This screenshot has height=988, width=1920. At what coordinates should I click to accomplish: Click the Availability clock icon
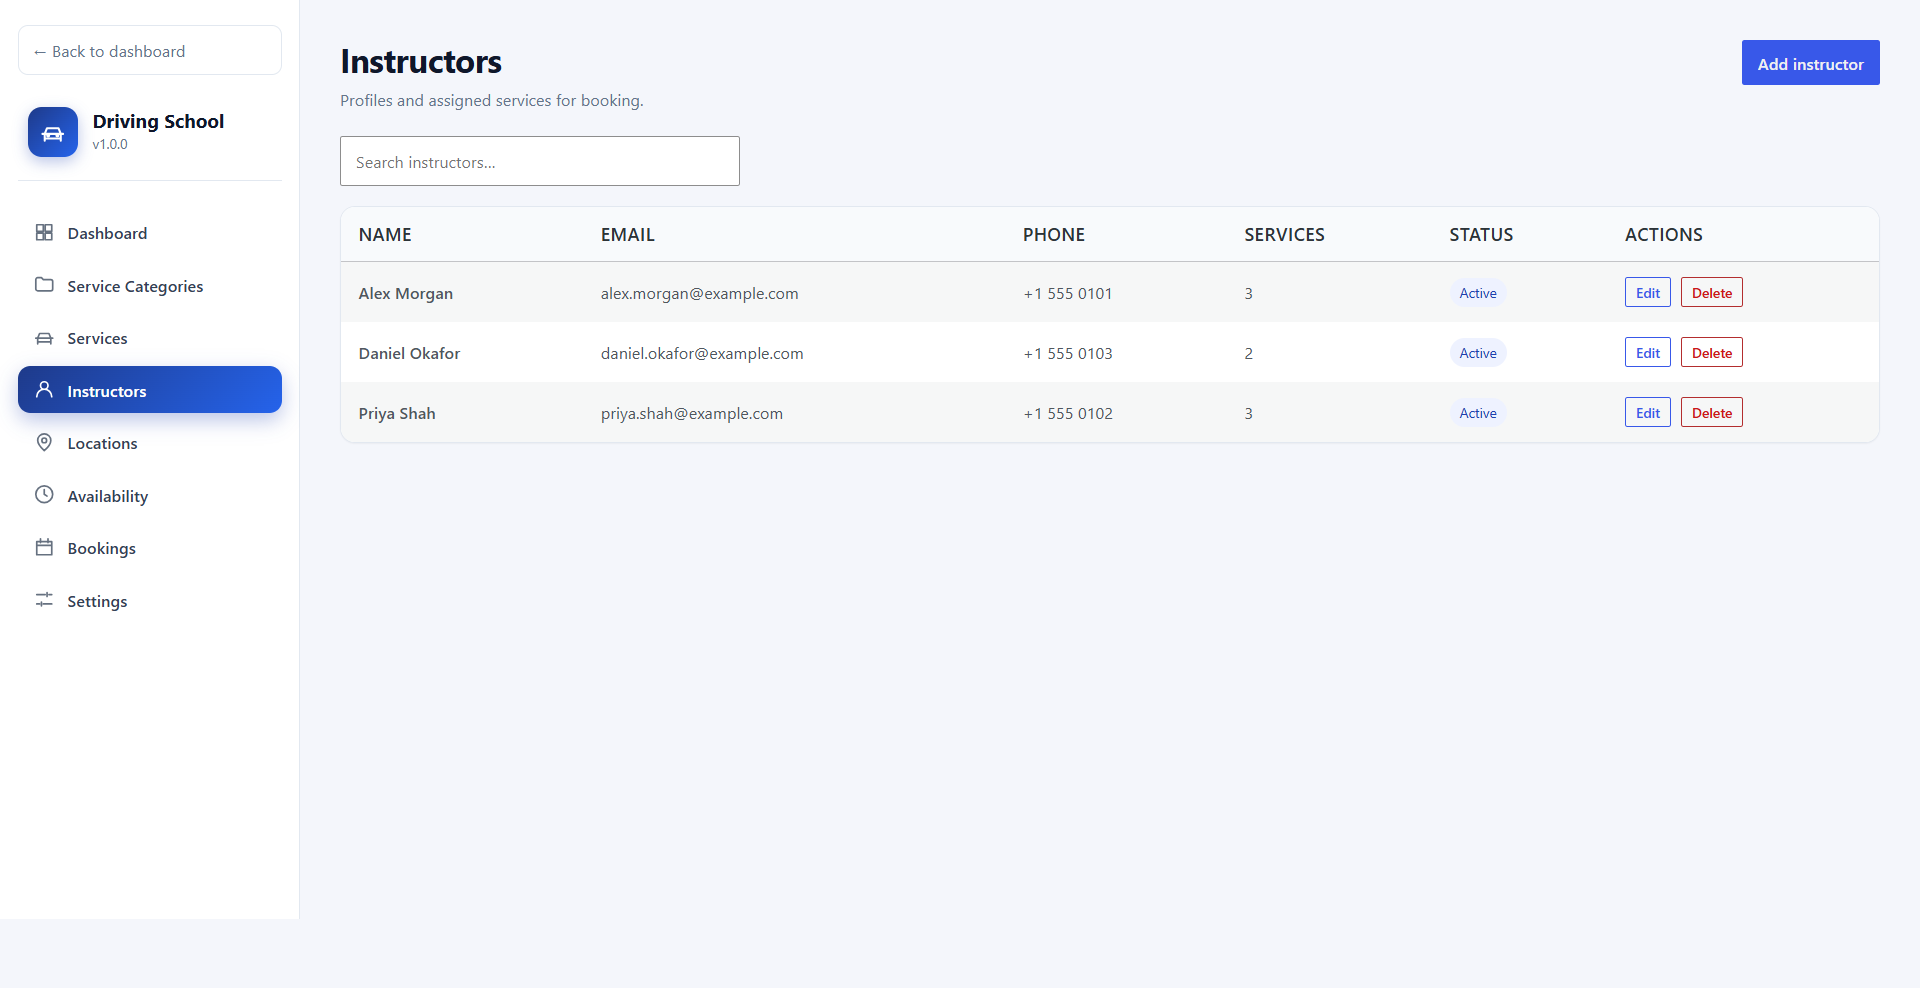click(44, 495)
